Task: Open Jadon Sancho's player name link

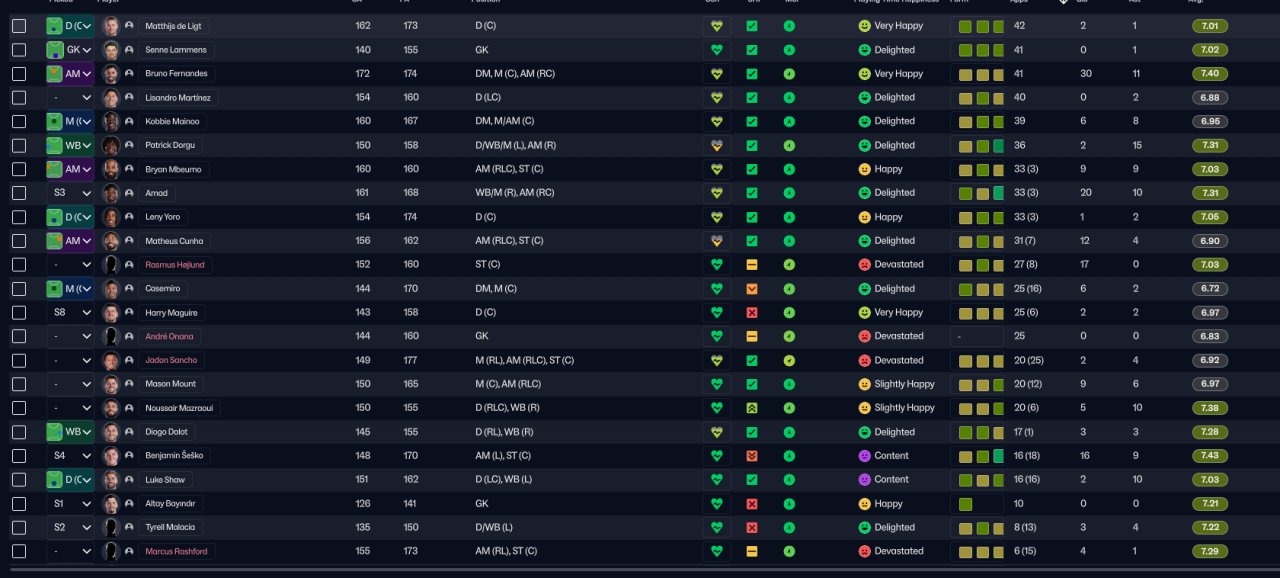Action: [x=171, y=360]
